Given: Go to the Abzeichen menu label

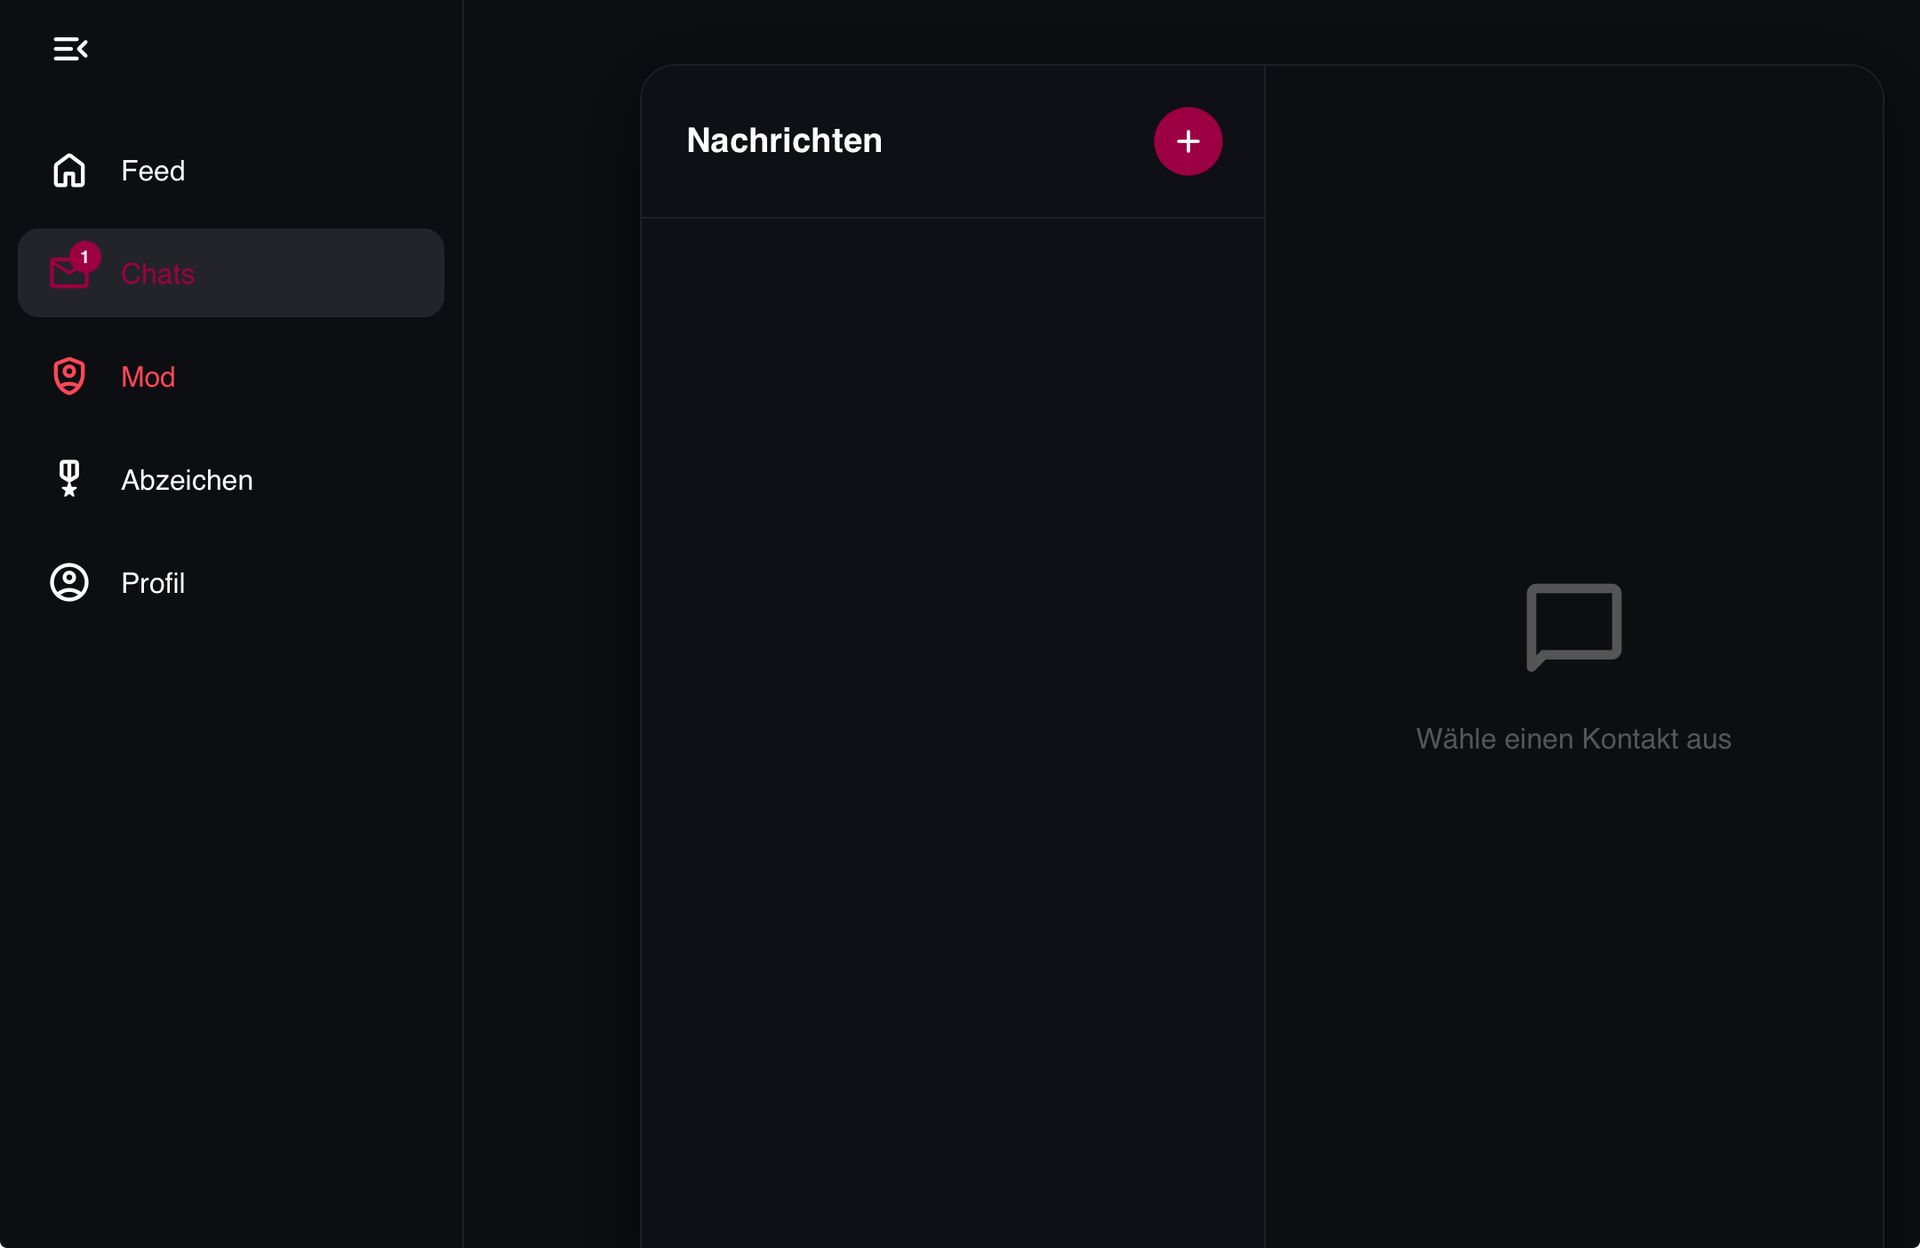Looking at the screenshot, I should [x=187, y=480].
